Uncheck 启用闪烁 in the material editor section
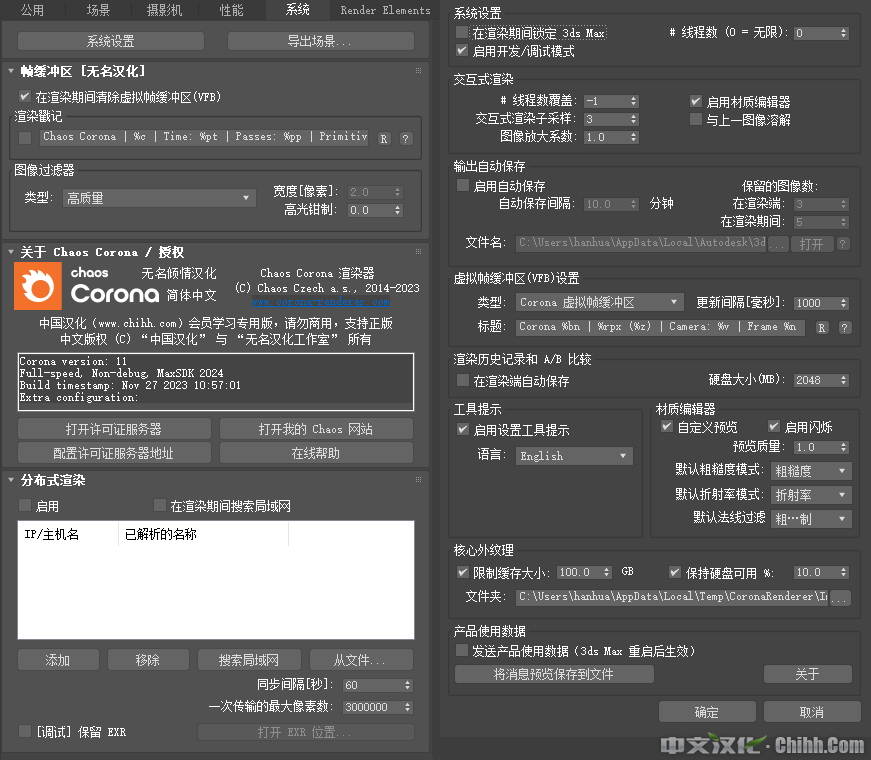The width and height of the screenshot is (871, 760). click(774, 427)
